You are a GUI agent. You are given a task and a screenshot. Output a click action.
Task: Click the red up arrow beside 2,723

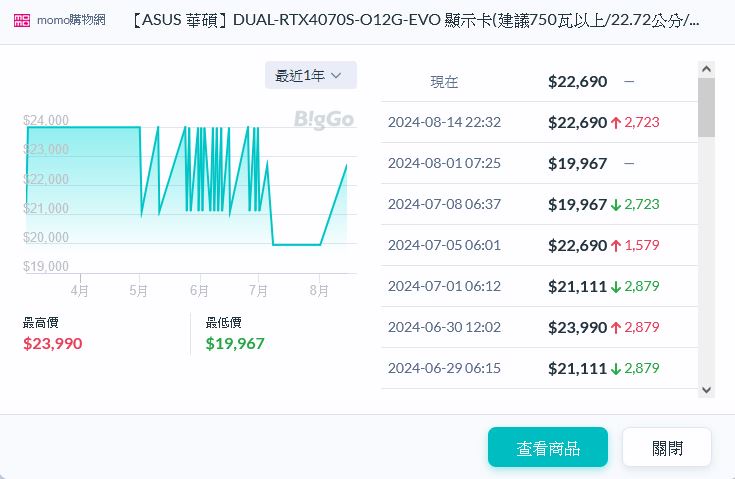(x=616, y=123)
